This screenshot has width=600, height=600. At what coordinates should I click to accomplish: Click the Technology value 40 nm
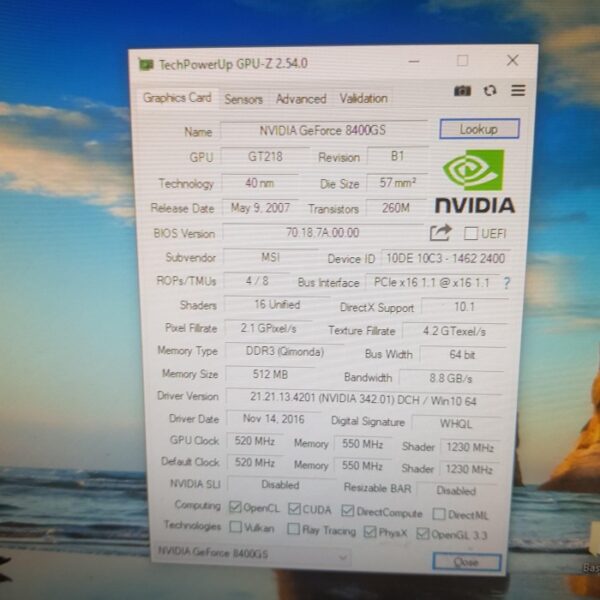[260, 183]
